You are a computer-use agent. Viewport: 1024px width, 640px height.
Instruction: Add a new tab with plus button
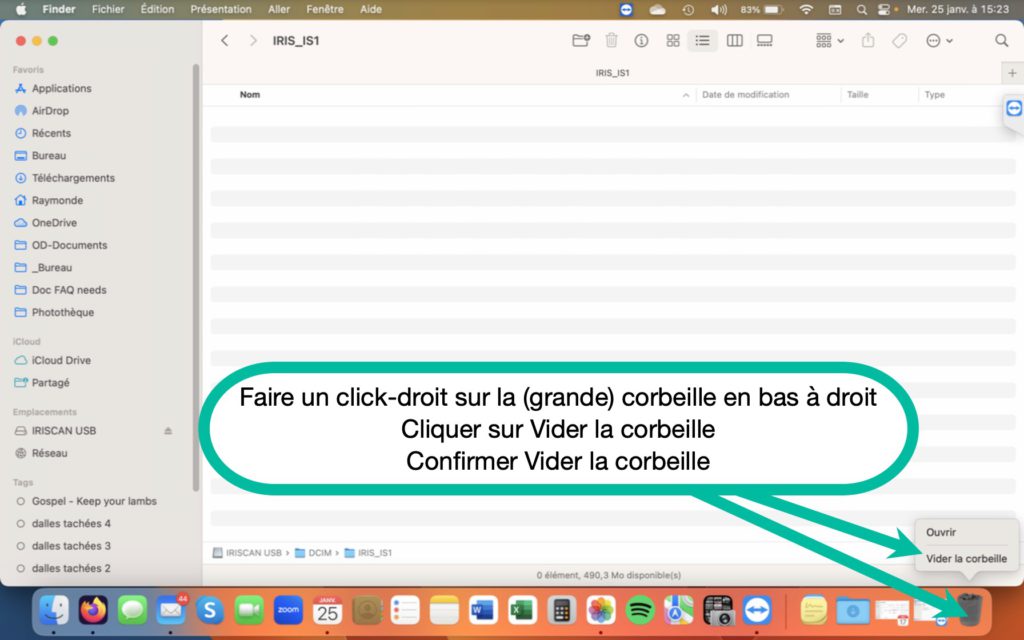click(x=1013, y=73)
